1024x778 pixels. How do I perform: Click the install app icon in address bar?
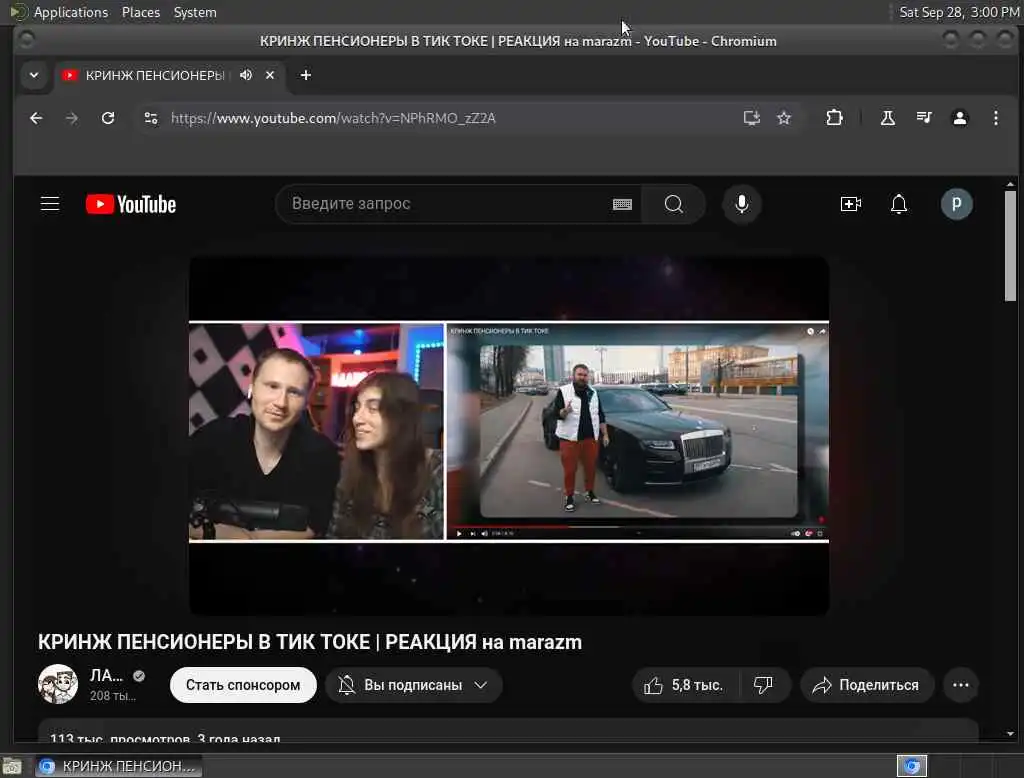pos(752,118)
